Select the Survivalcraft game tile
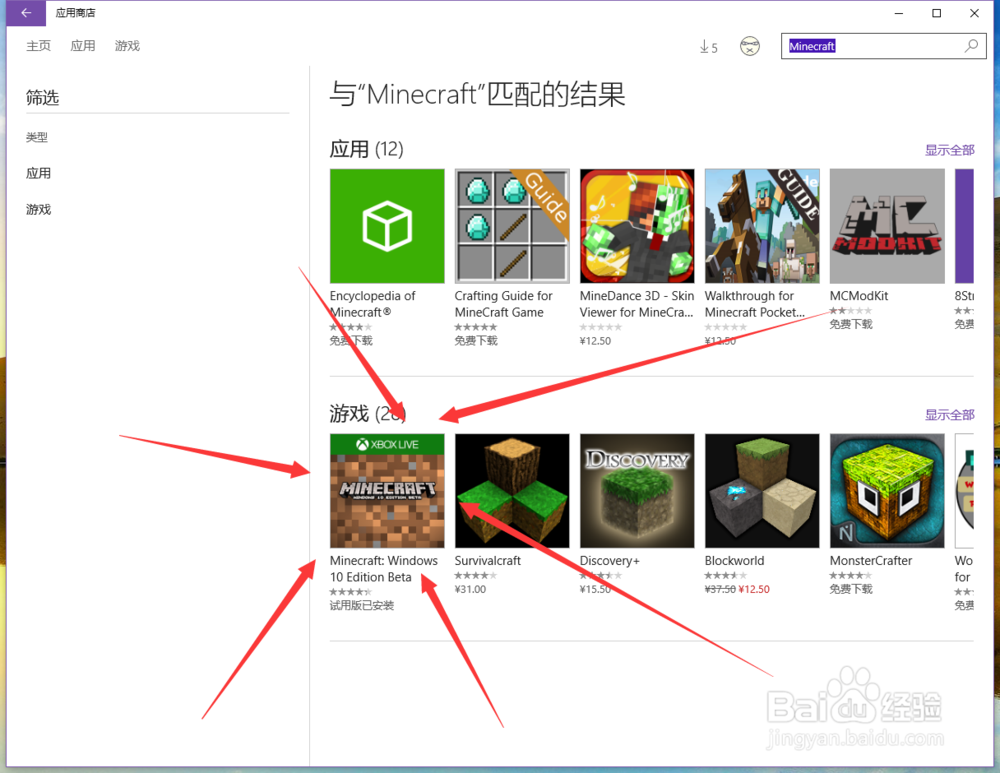 coord(512,490)
